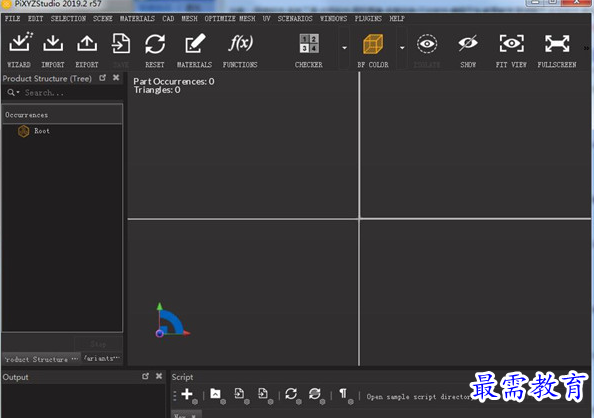Undock the Product Structure panel

coord(103,78)
